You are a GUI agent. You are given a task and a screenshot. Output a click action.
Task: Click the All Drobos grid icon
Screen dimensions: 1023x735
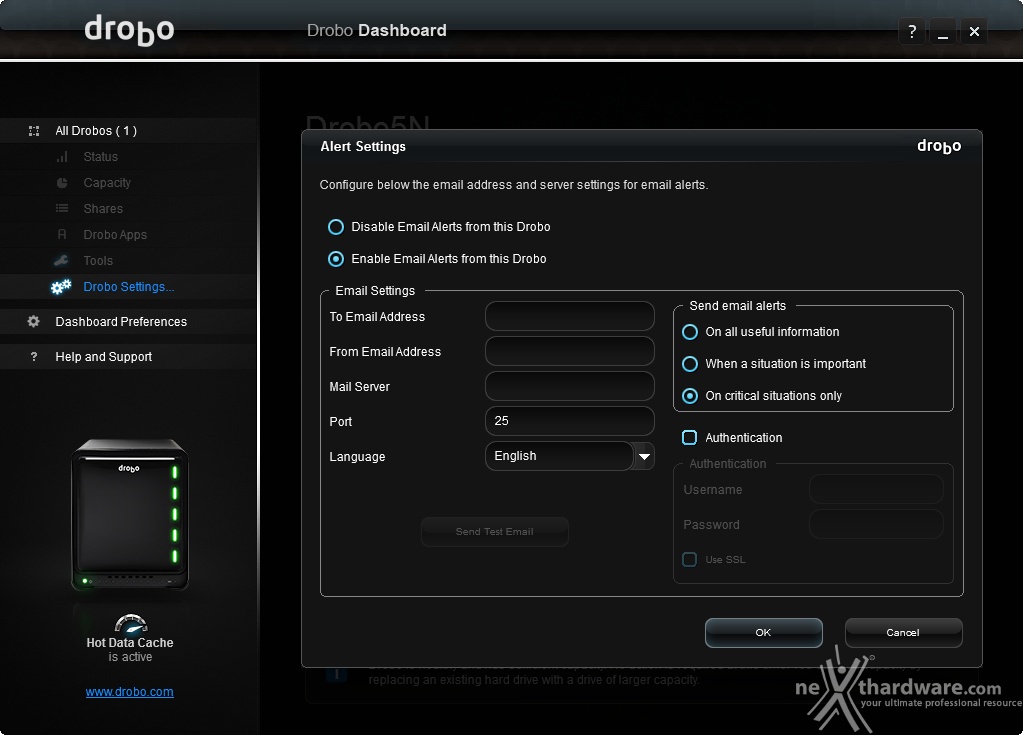pos(34,131)
